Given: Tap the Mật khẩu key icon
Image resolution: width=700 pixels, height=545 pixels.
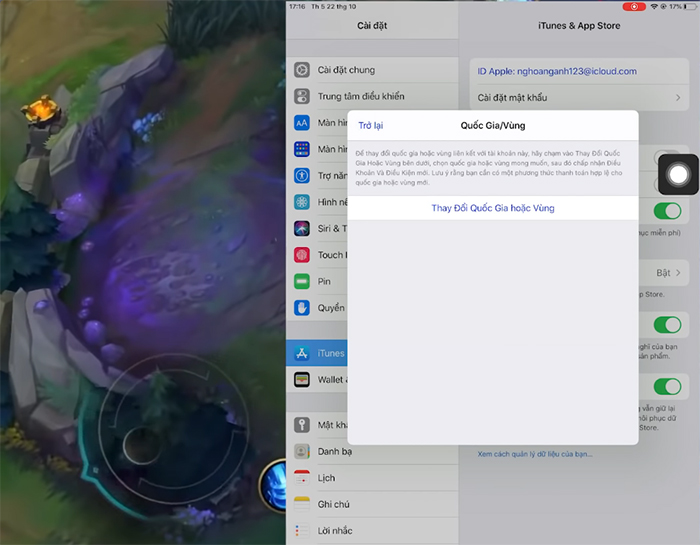Looking at the screenshot, I should pyautogui.click(x=302, y=424).
